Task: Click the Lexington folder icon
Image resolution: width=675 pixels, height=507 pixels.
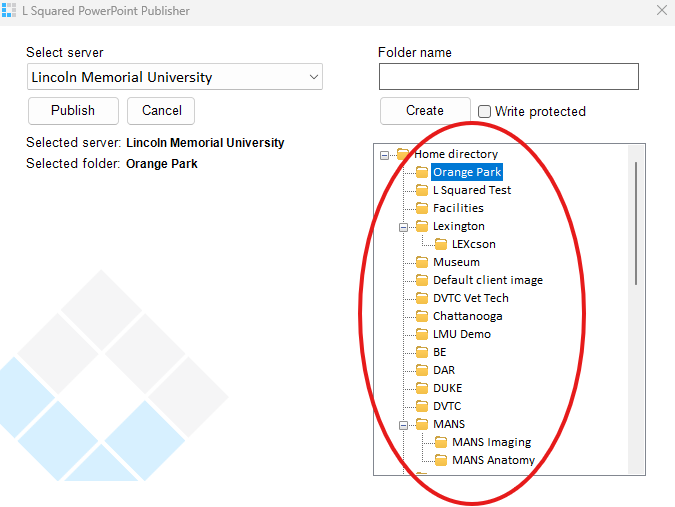Action: click(422, 226)
